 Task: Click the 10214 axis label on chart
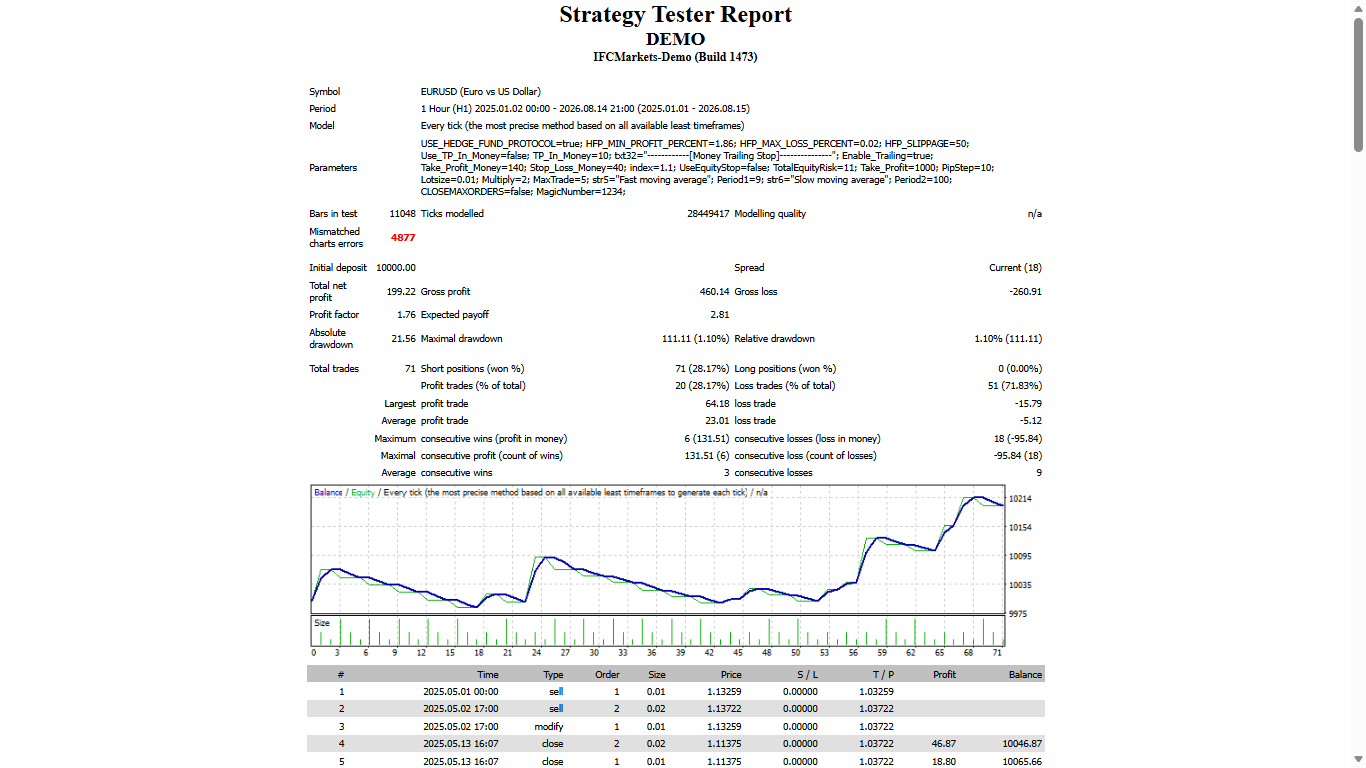[1020, 499]
